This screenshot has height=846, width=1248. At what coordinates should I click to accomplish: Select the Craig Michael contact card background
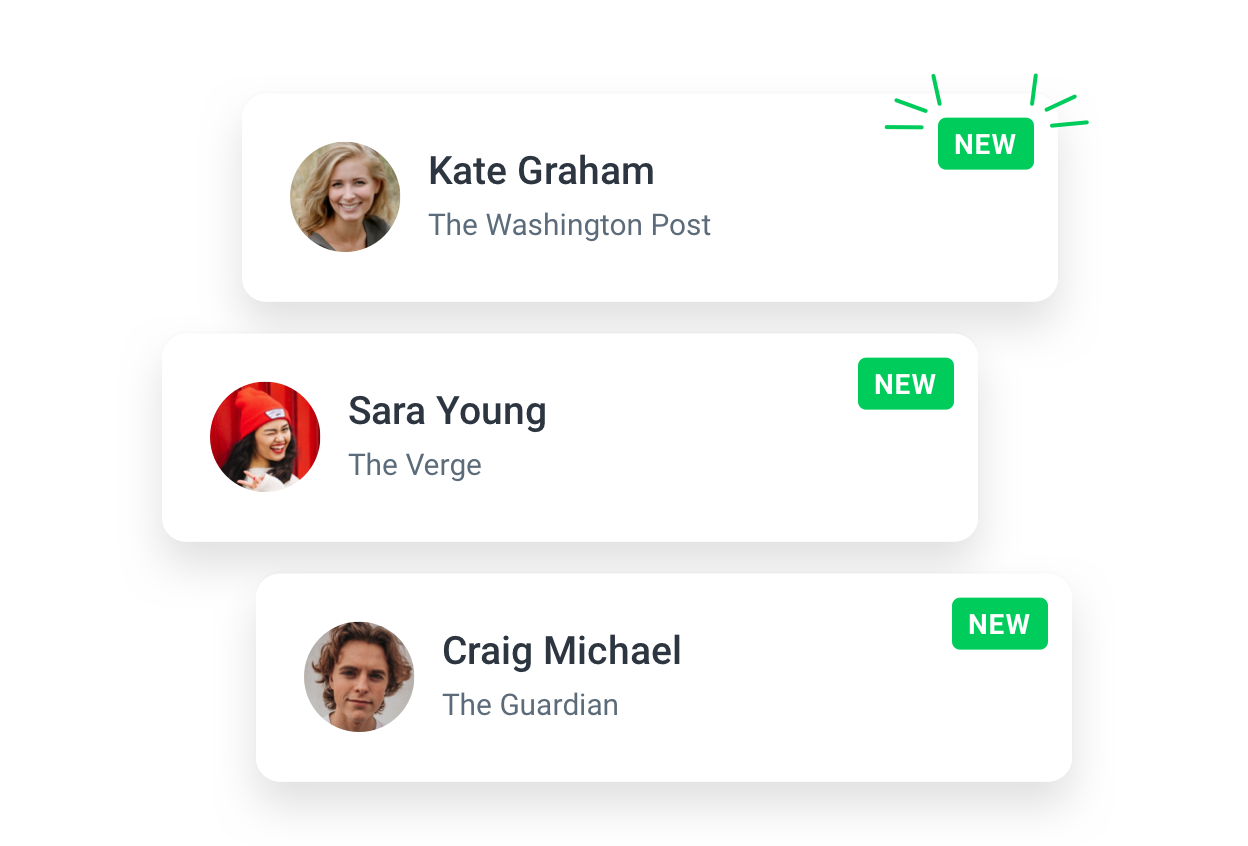[x=664, y=677]
